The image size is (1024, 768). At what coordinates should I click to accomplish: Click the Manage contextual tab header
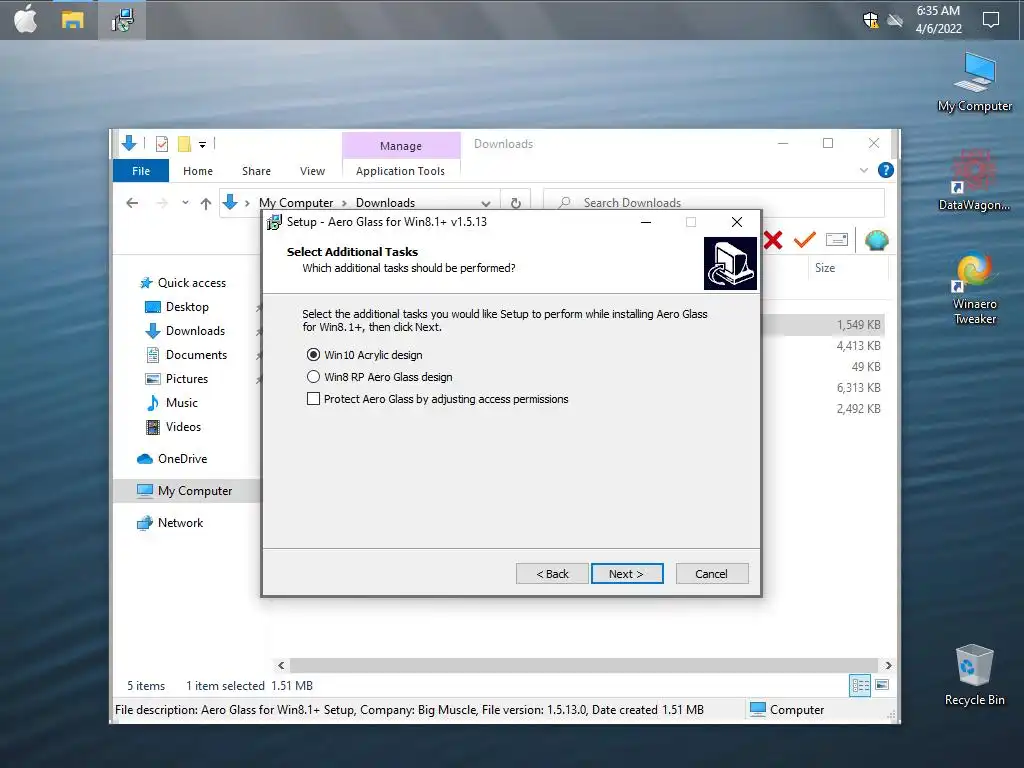click(x=401, y=146)
